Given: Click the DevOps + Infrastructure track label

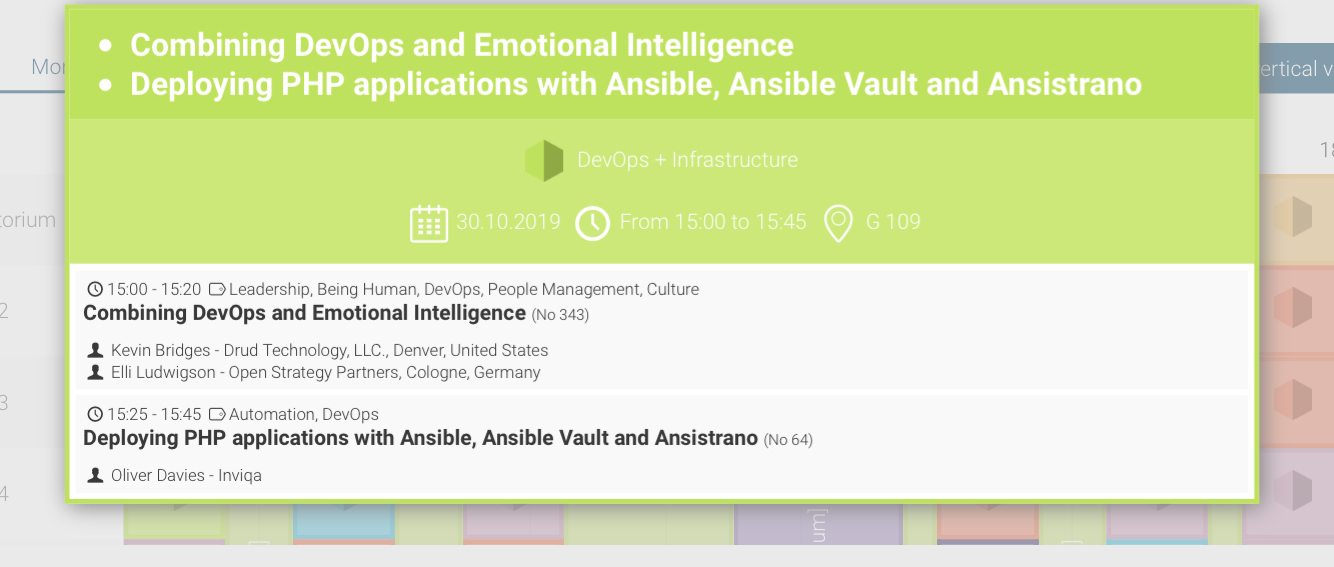Looking at the screenshot, I should click(687, 160).
